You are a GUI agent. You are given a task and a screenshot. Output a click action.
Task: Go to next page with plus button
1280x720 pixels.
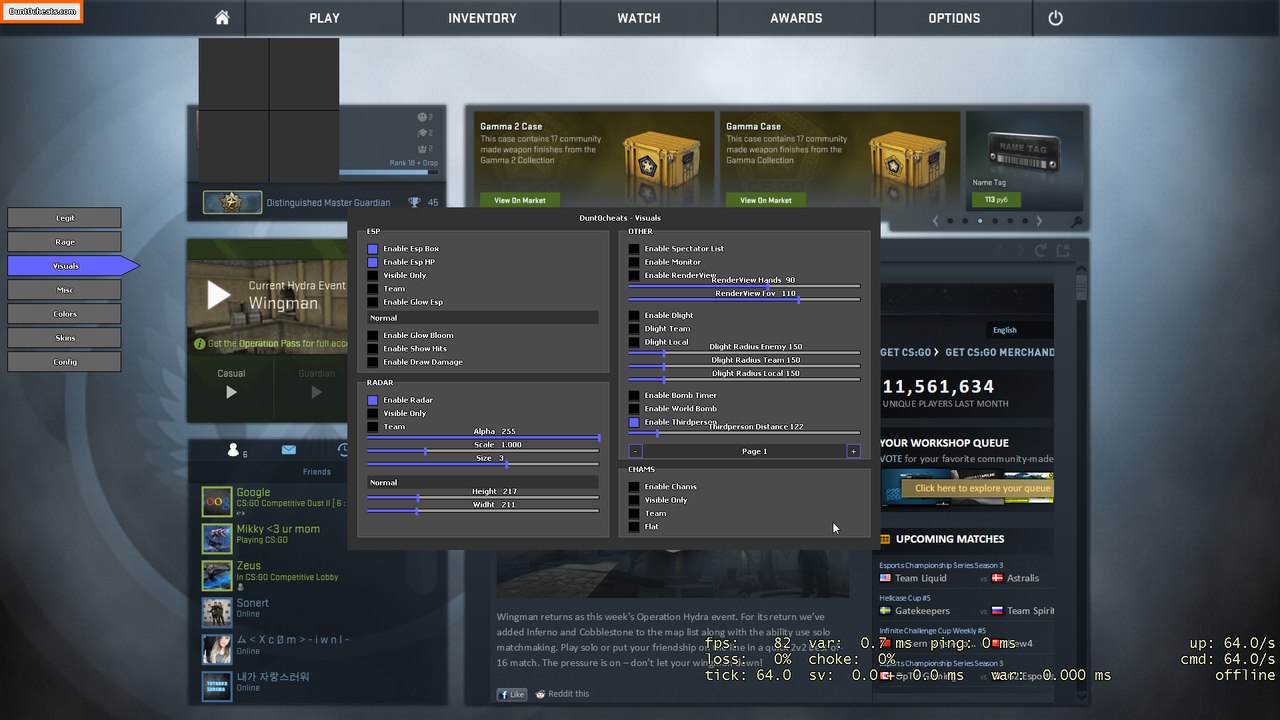click(x=853, y=452)
